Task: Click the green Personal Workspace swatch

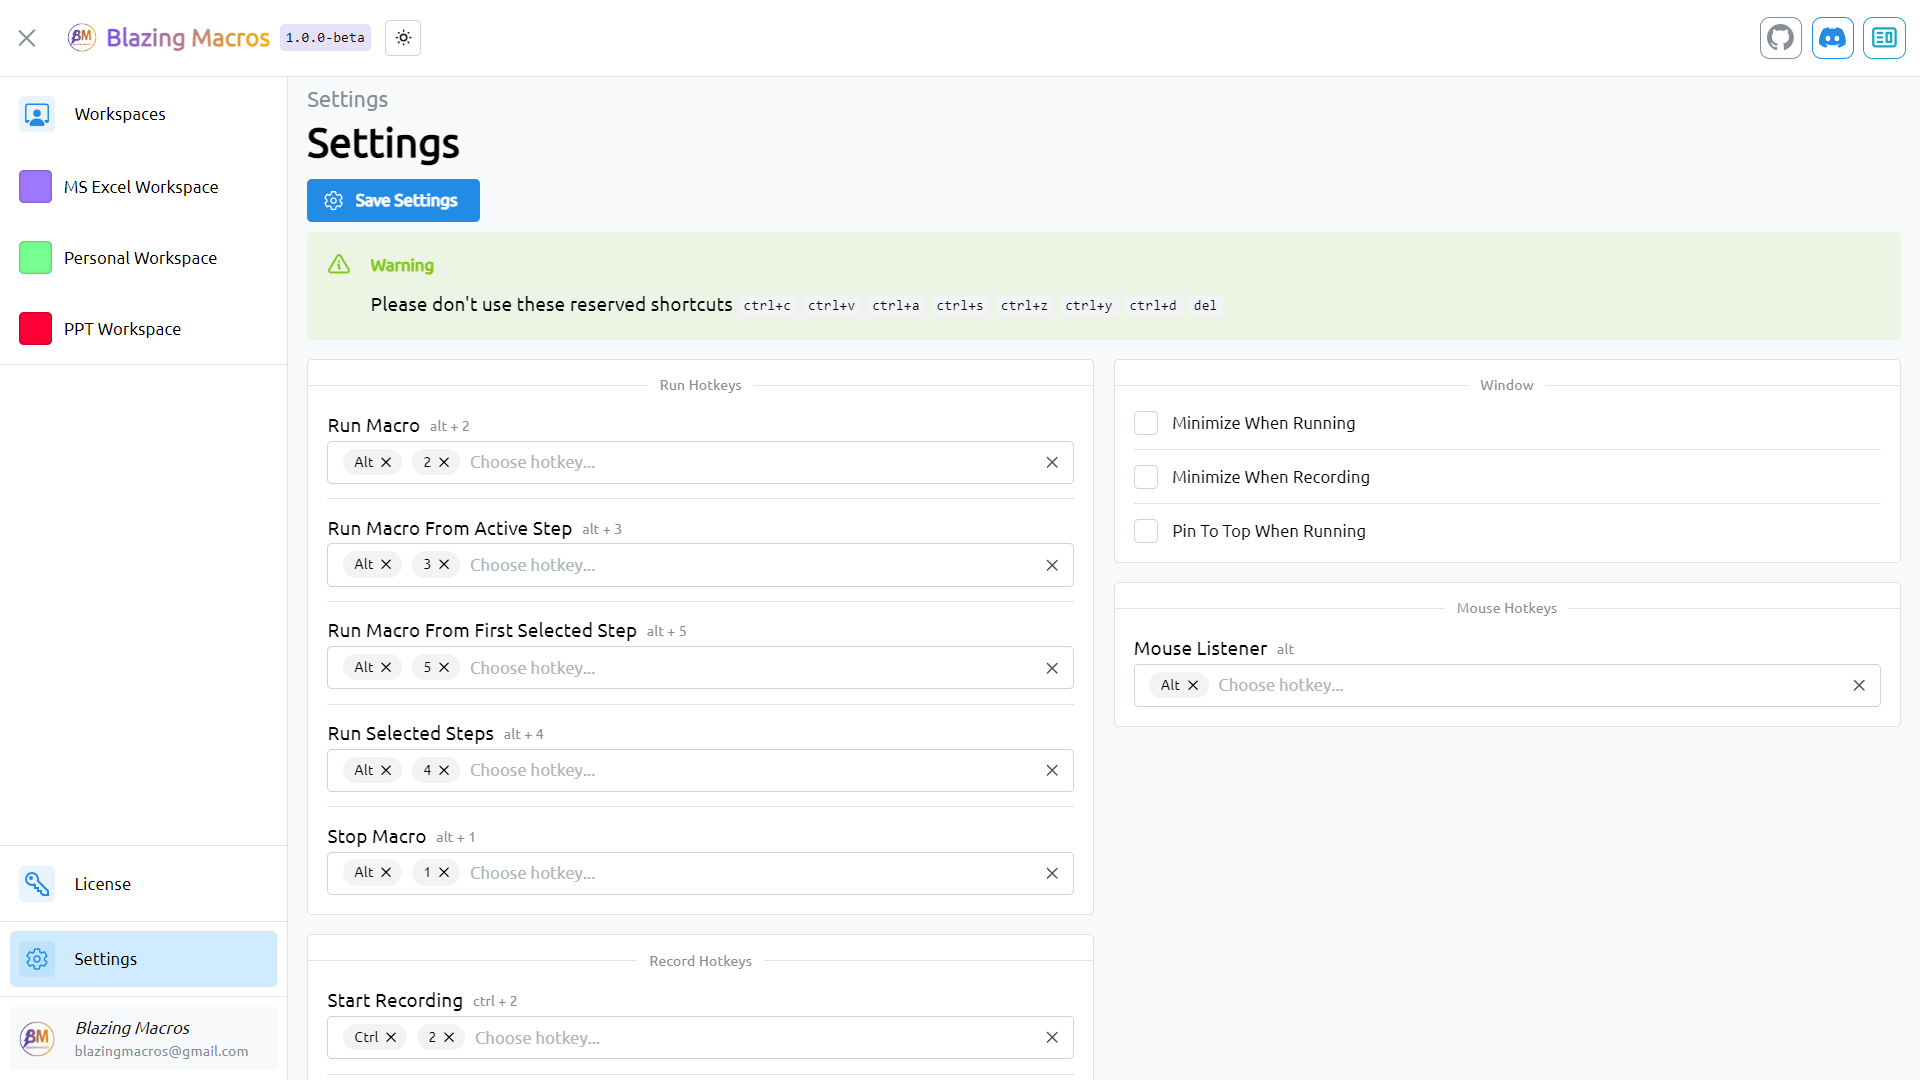Action: pos(35,258)
